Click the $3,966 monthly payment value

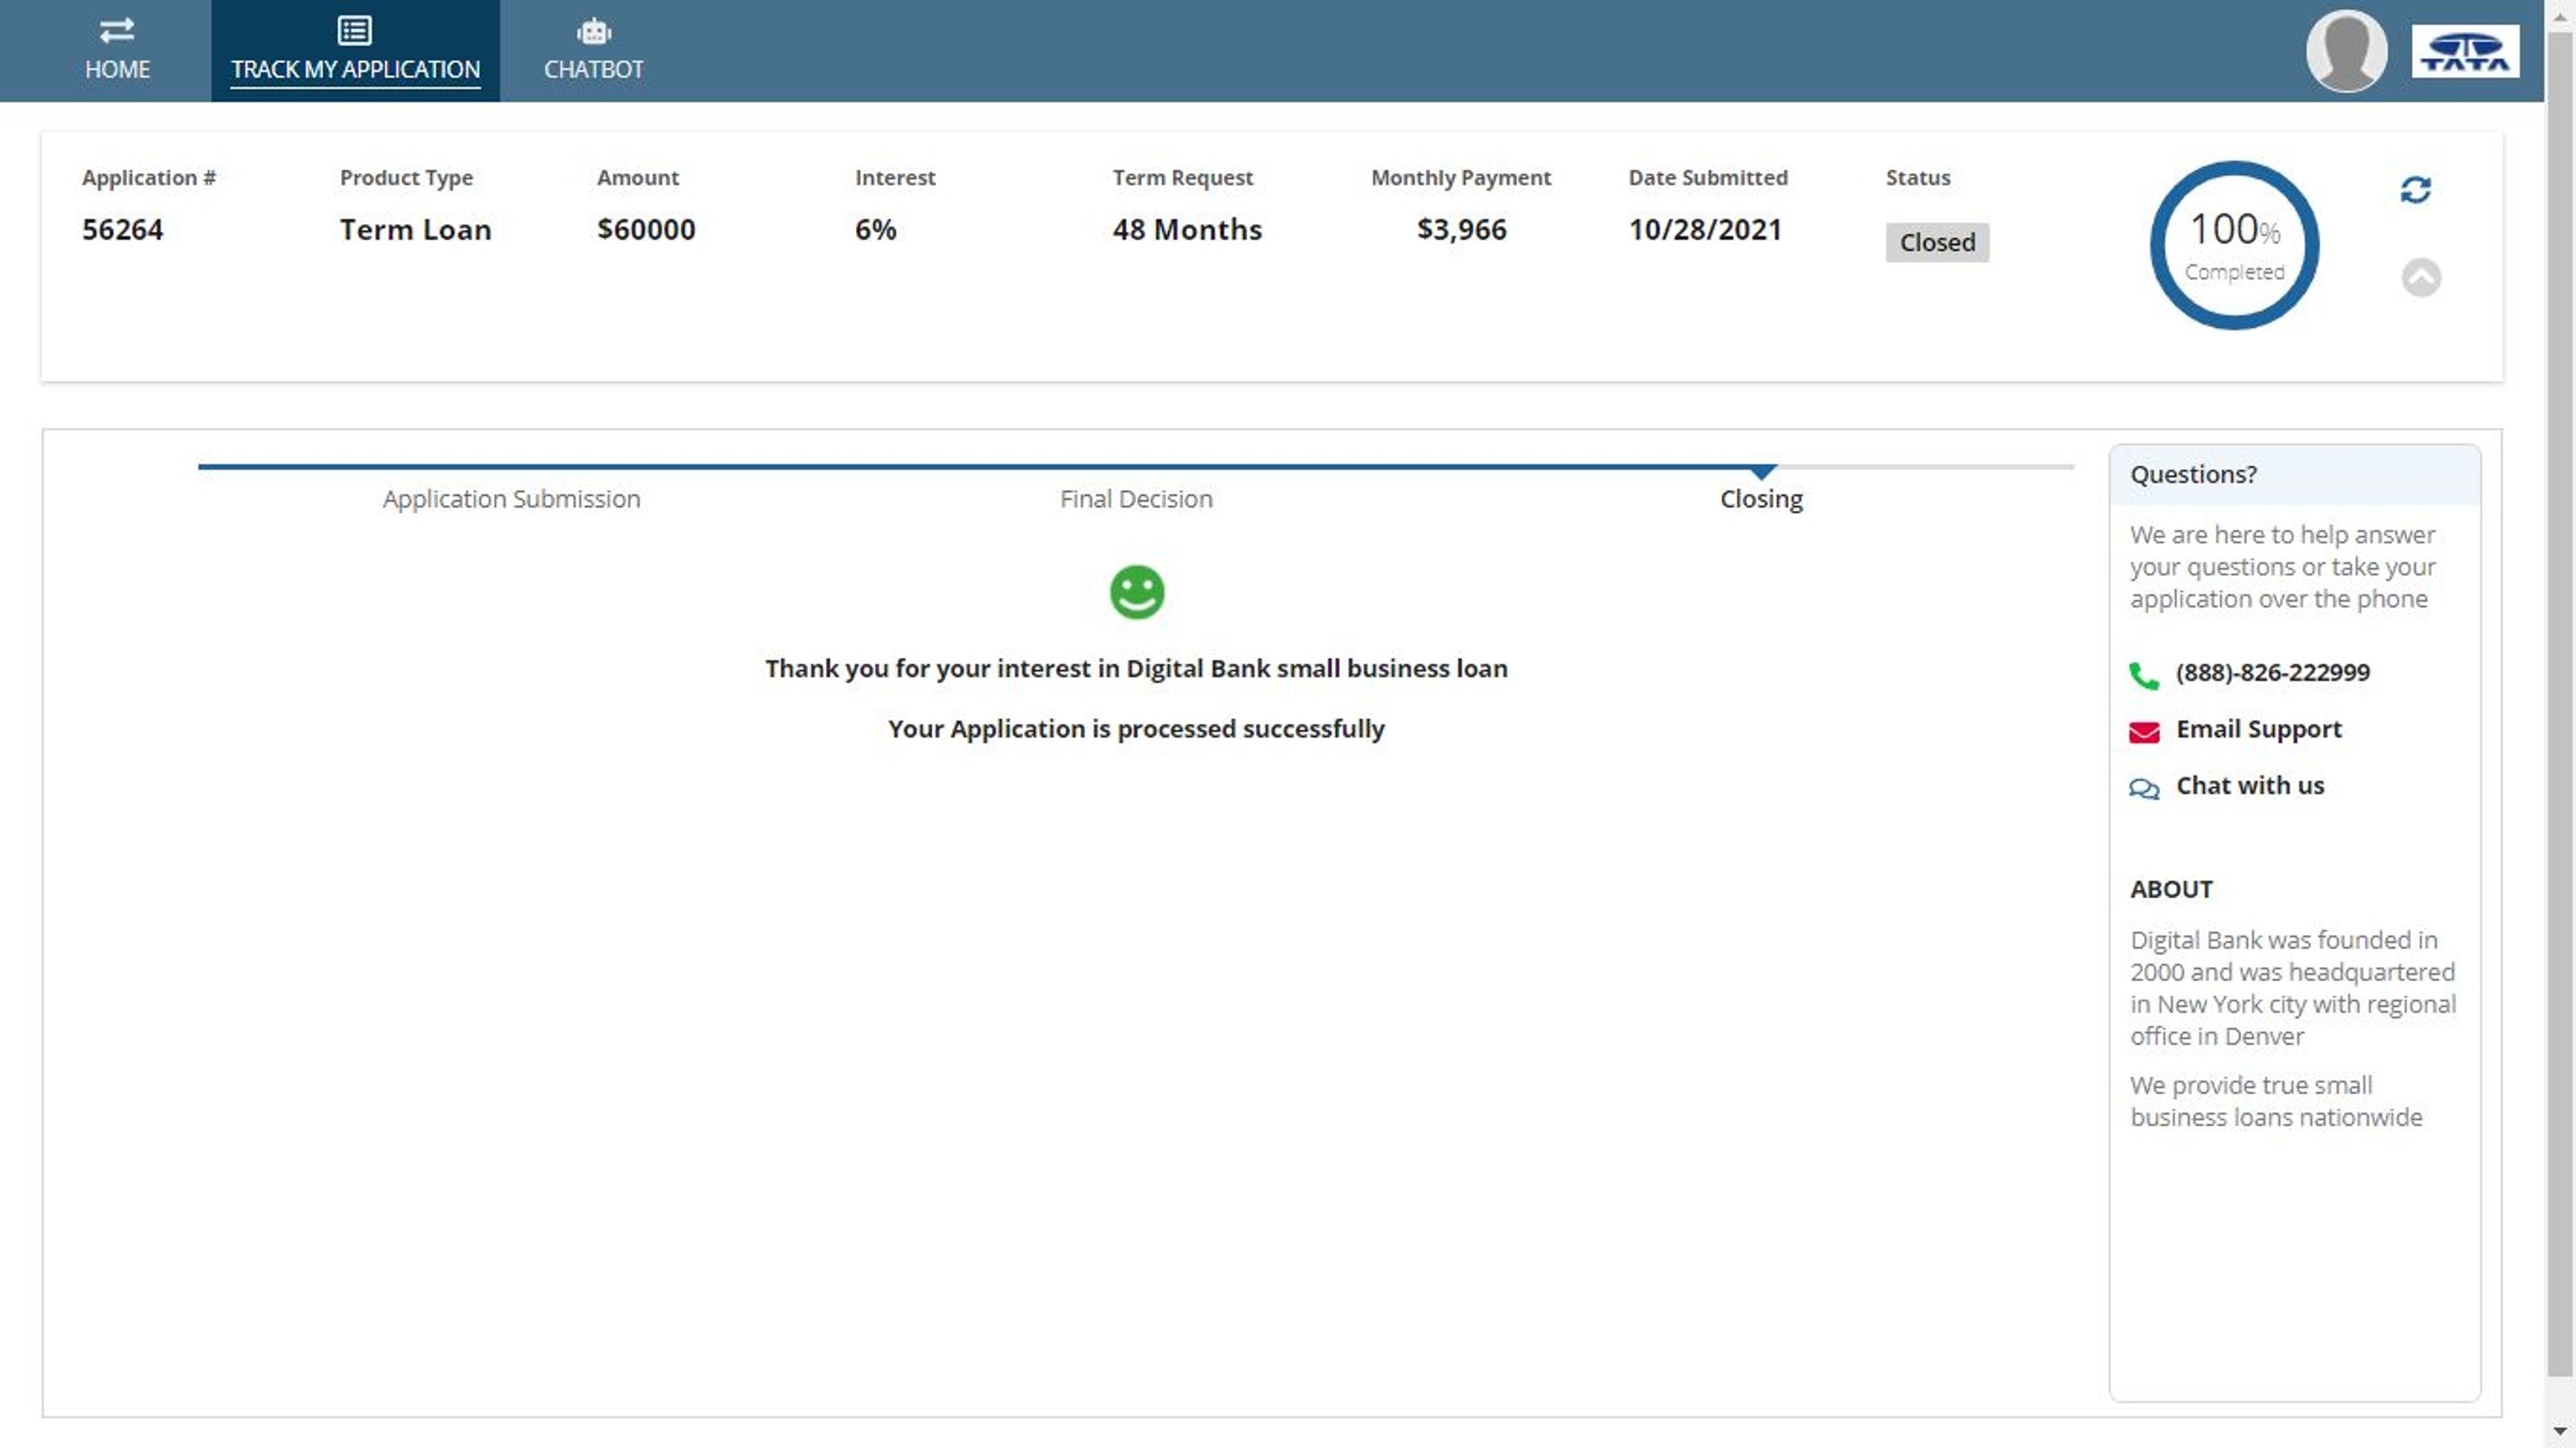[x=1461, y=230]
